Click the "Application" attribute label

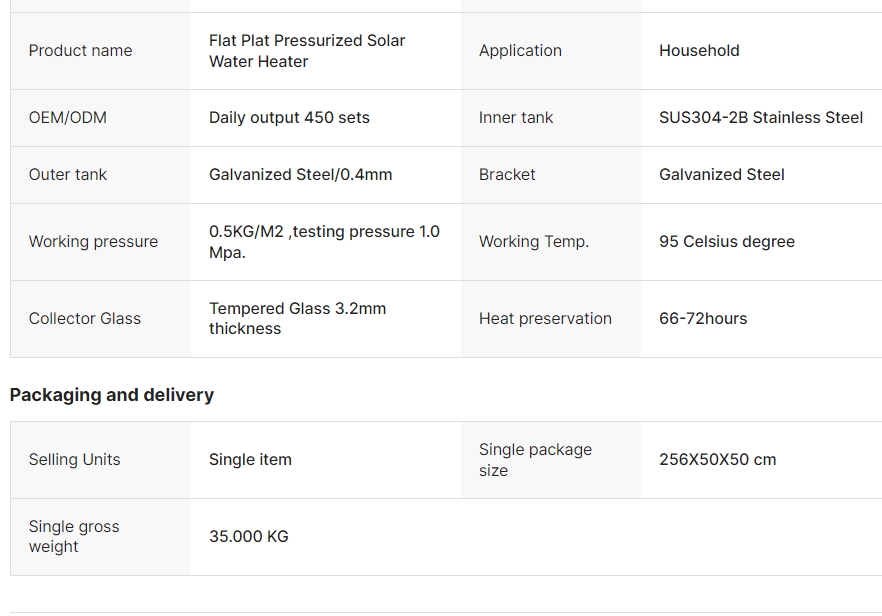pos(520,51)
